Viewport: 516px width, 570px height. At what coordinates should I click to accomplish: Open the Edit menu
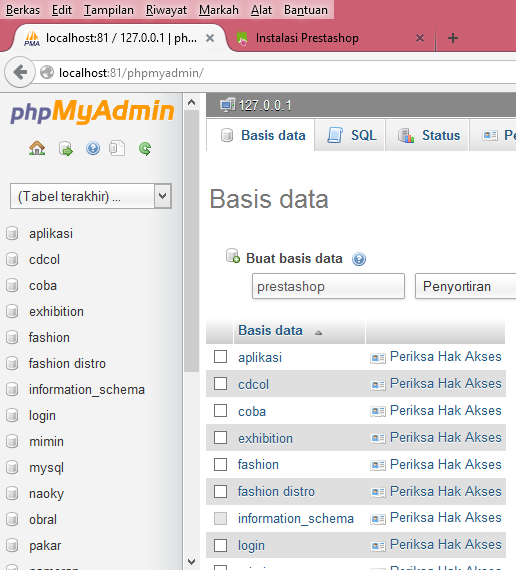tap(62, 10)
